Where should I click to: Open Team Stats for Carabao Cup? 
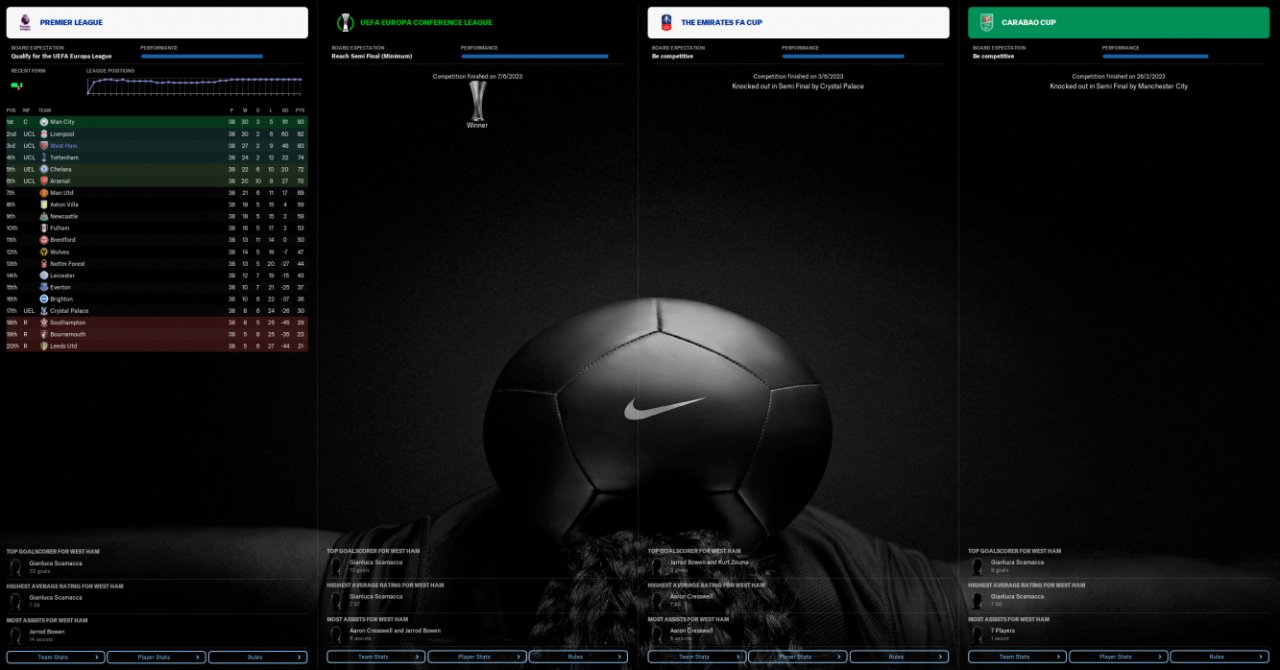pyautogui.click(x=1017, y=657)
